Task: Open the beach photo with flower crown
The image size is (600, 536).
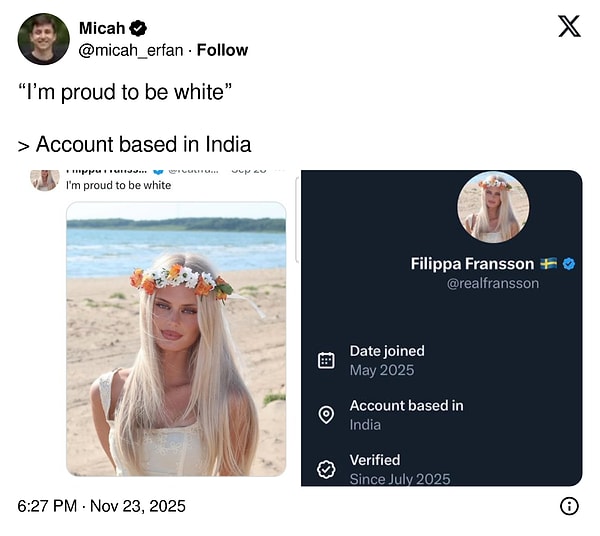Action: [176, 338]
